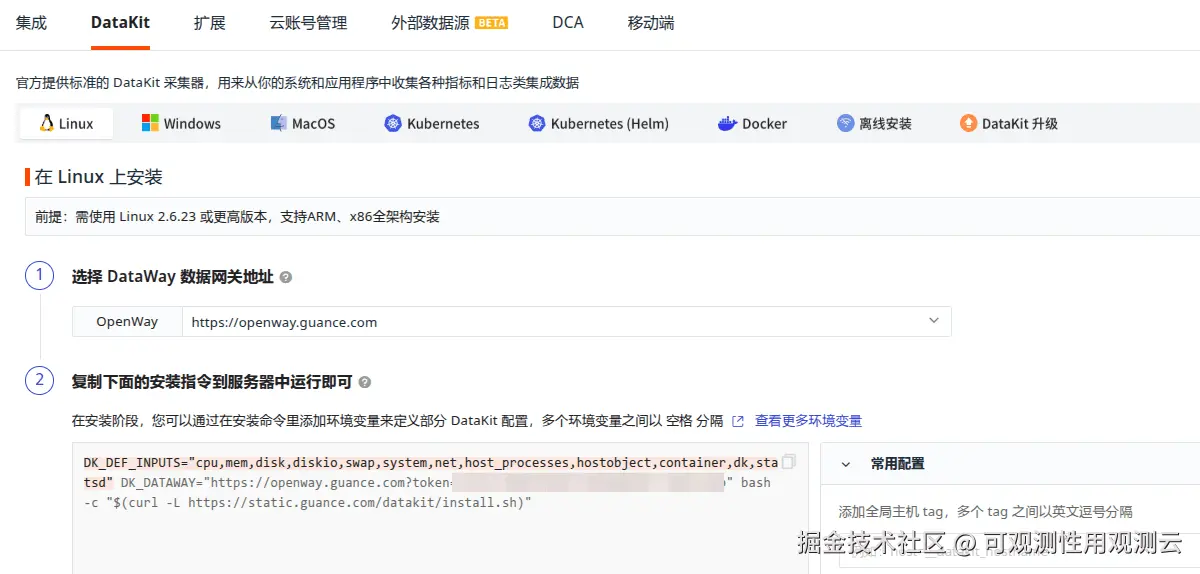1200x574 pixels.
Task: Select the DataKit top tab
Action: pyautogui.click(x=120, y=22)
